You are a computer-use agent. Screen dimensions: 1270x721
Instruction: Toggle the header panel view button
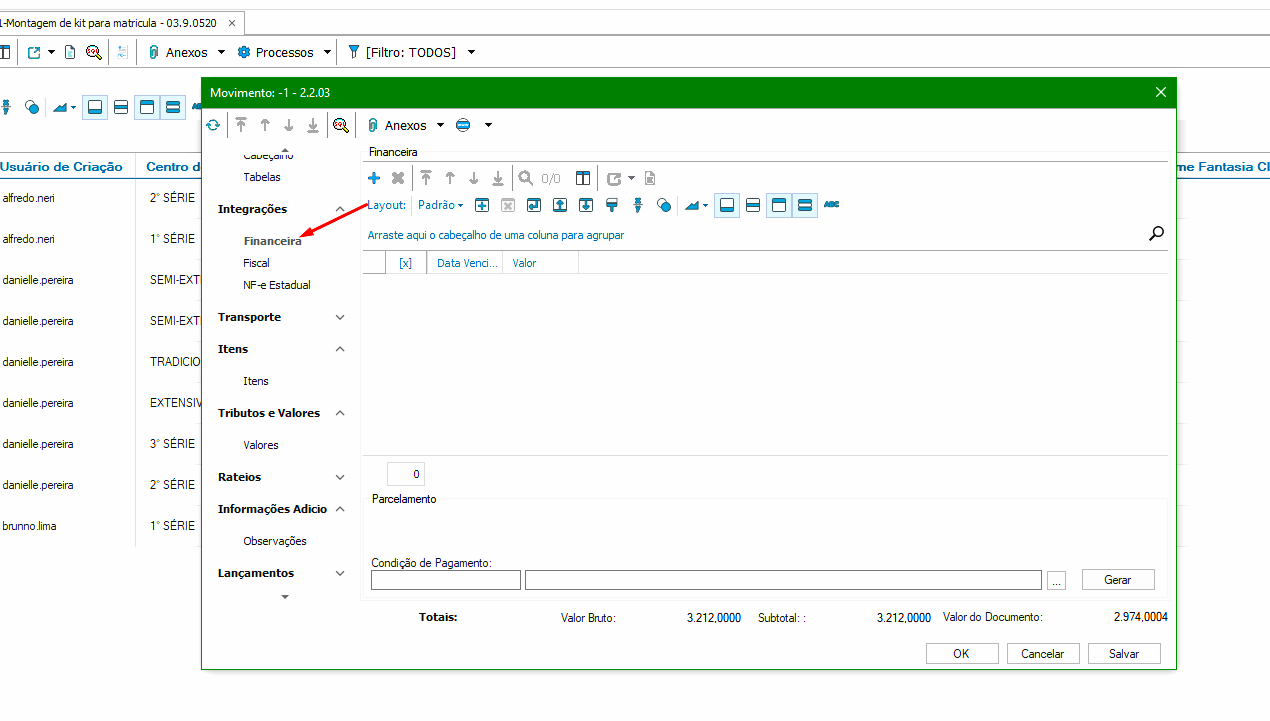[779, 205]
